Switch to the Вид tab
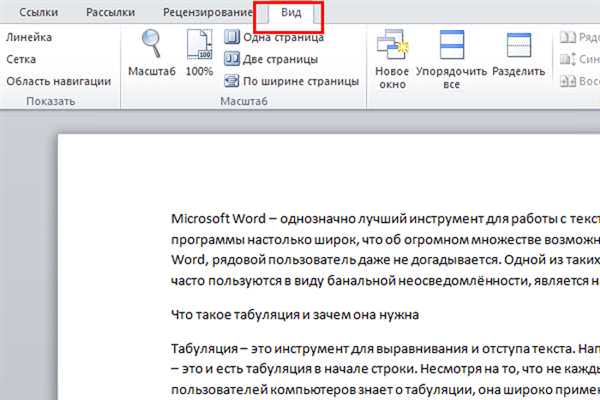 [x=291, y=12]
